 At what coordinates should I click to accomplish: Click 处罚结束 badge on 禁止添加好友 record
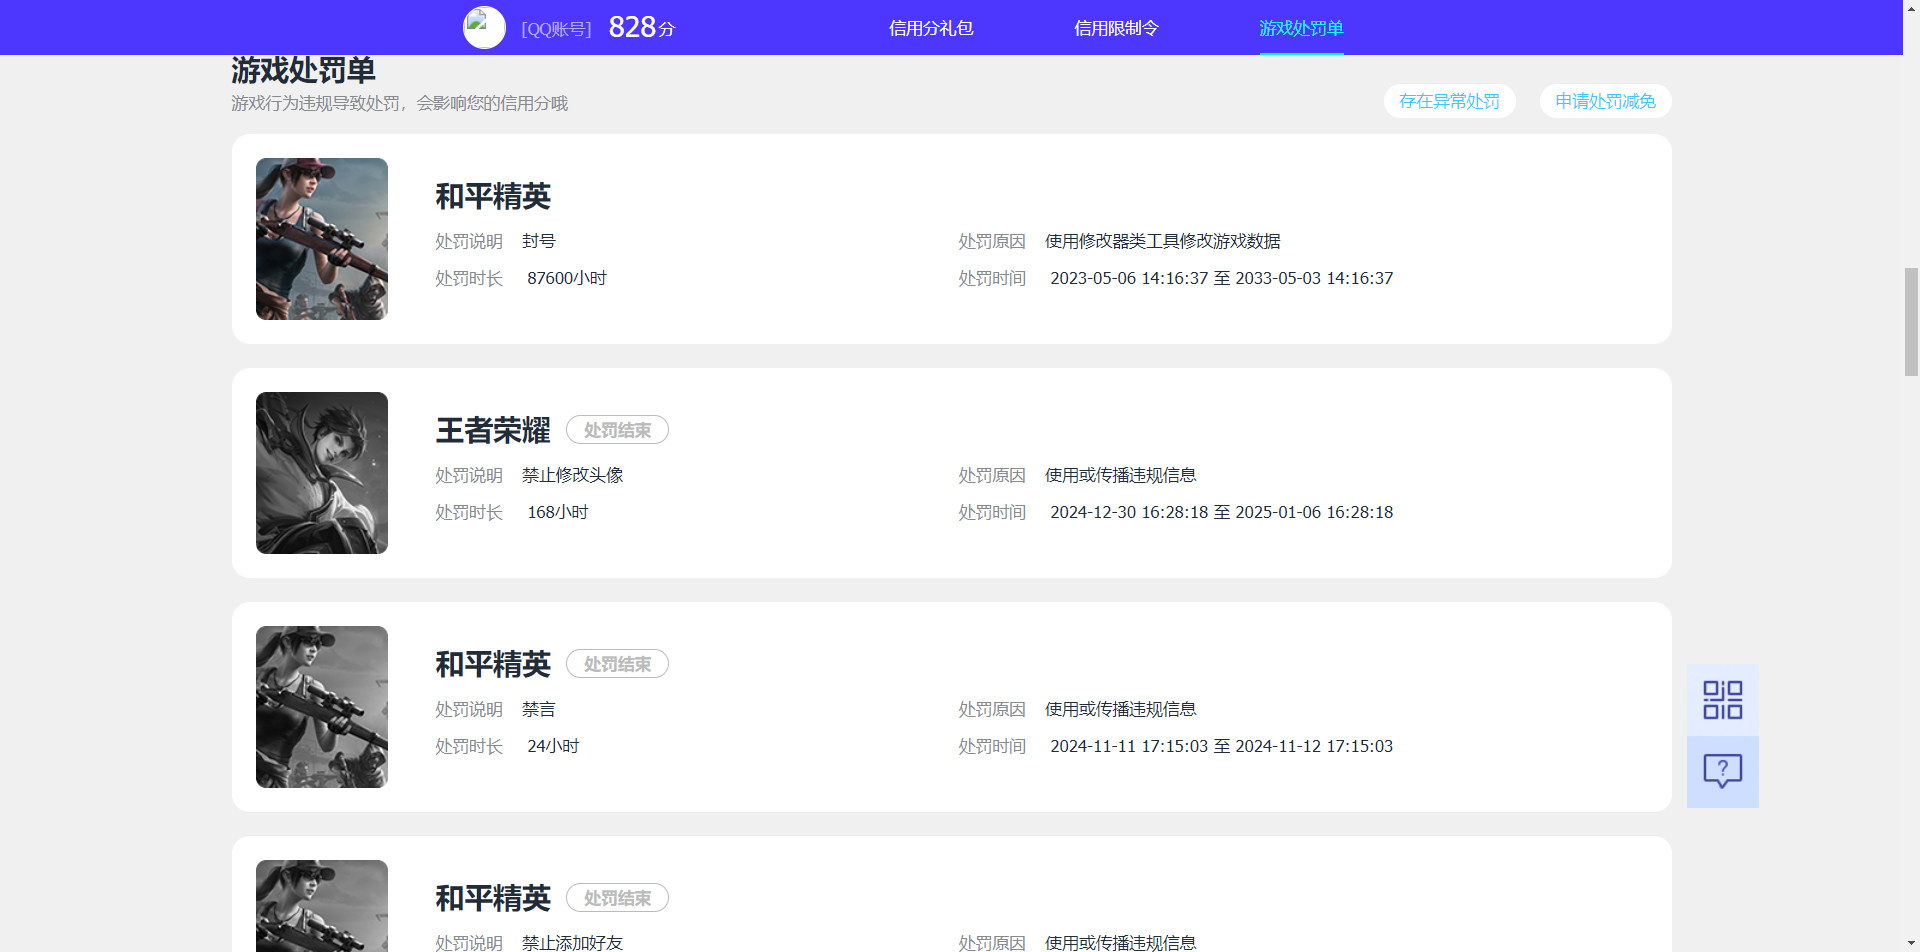coord(617,898)
